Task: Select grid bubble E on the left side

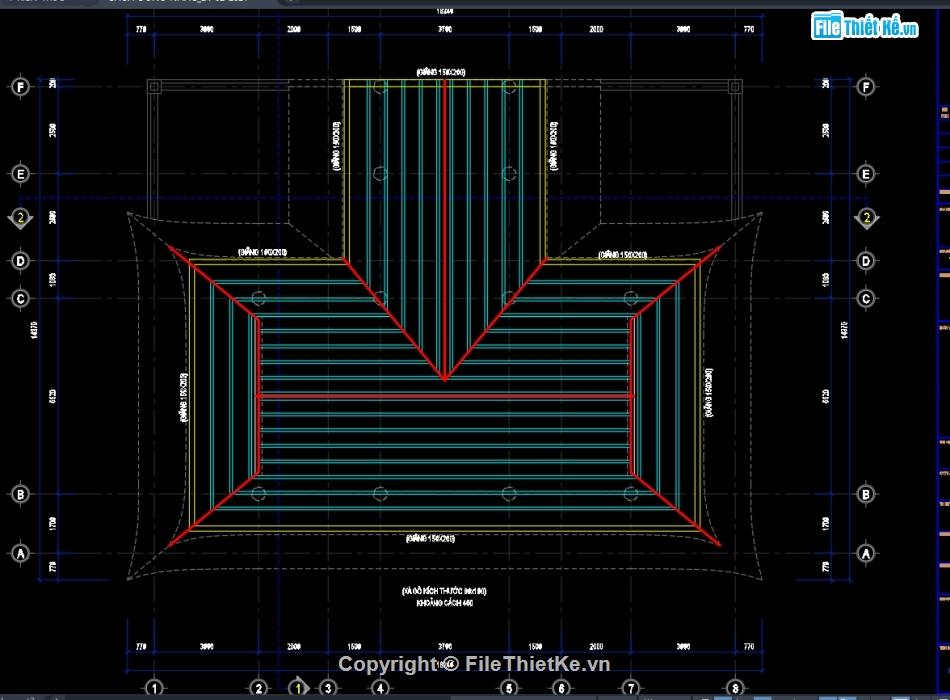Action: pos(20,175)
